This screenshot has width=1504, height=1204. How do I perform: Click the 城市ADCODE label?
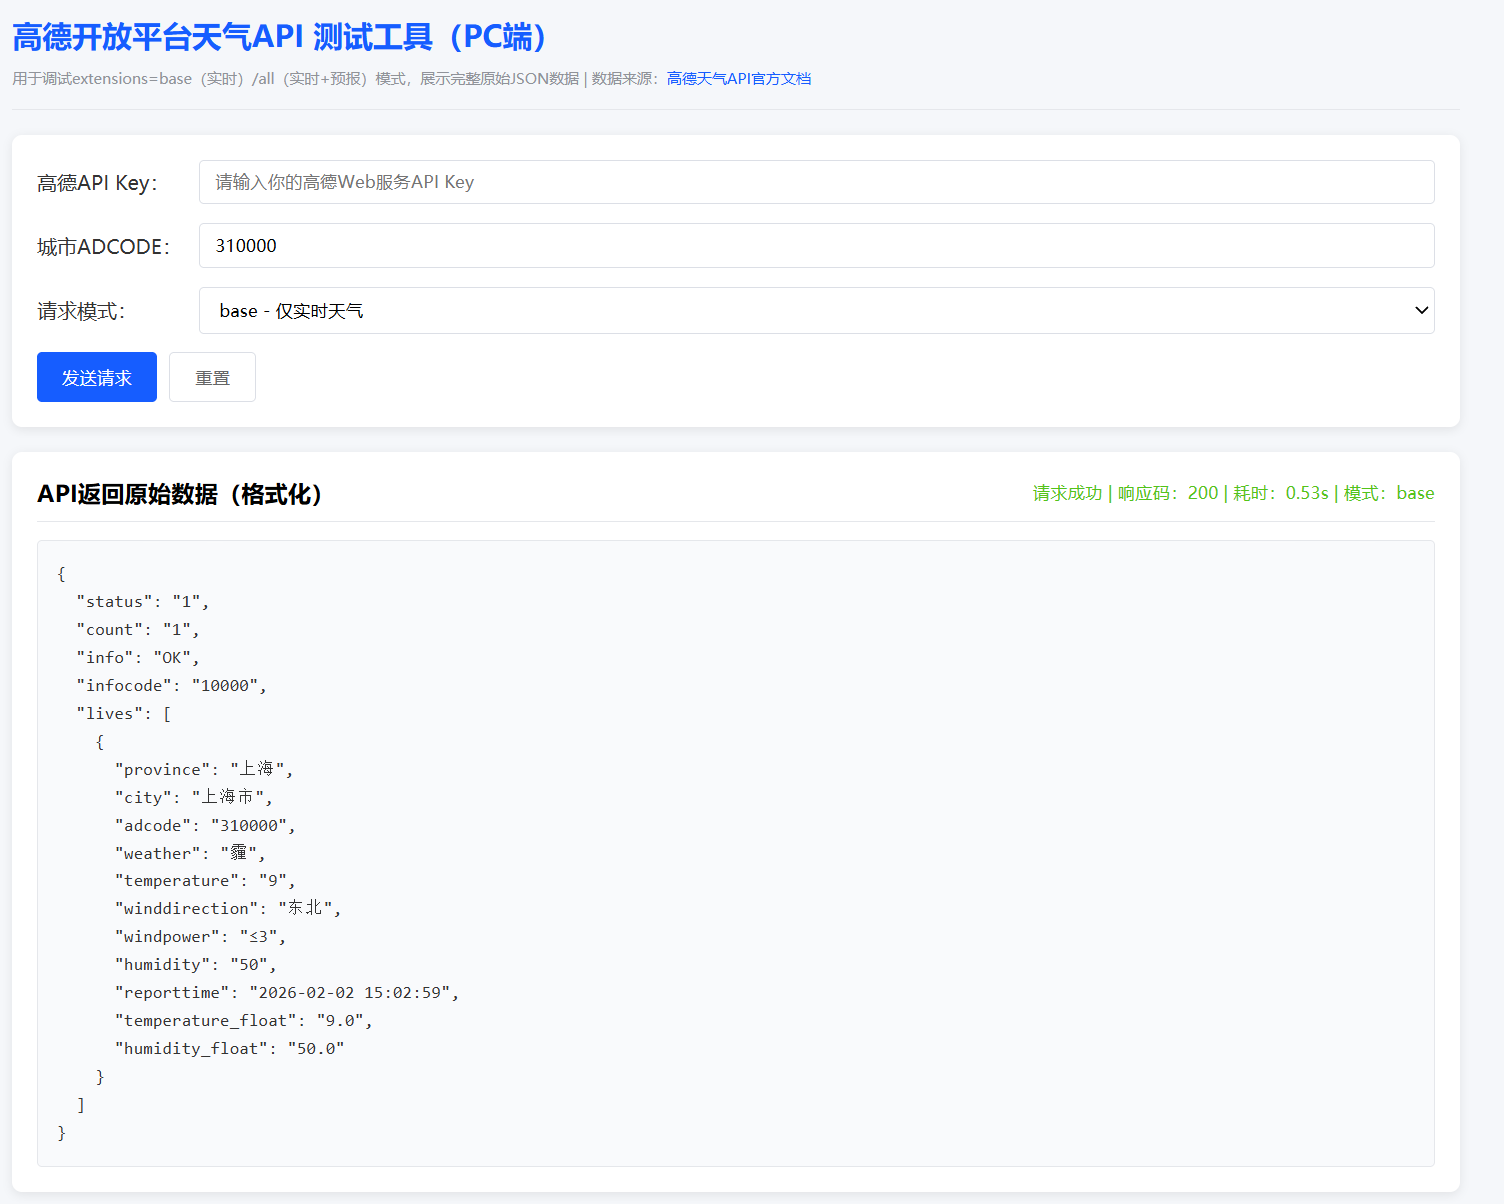[x=103, y=247]
